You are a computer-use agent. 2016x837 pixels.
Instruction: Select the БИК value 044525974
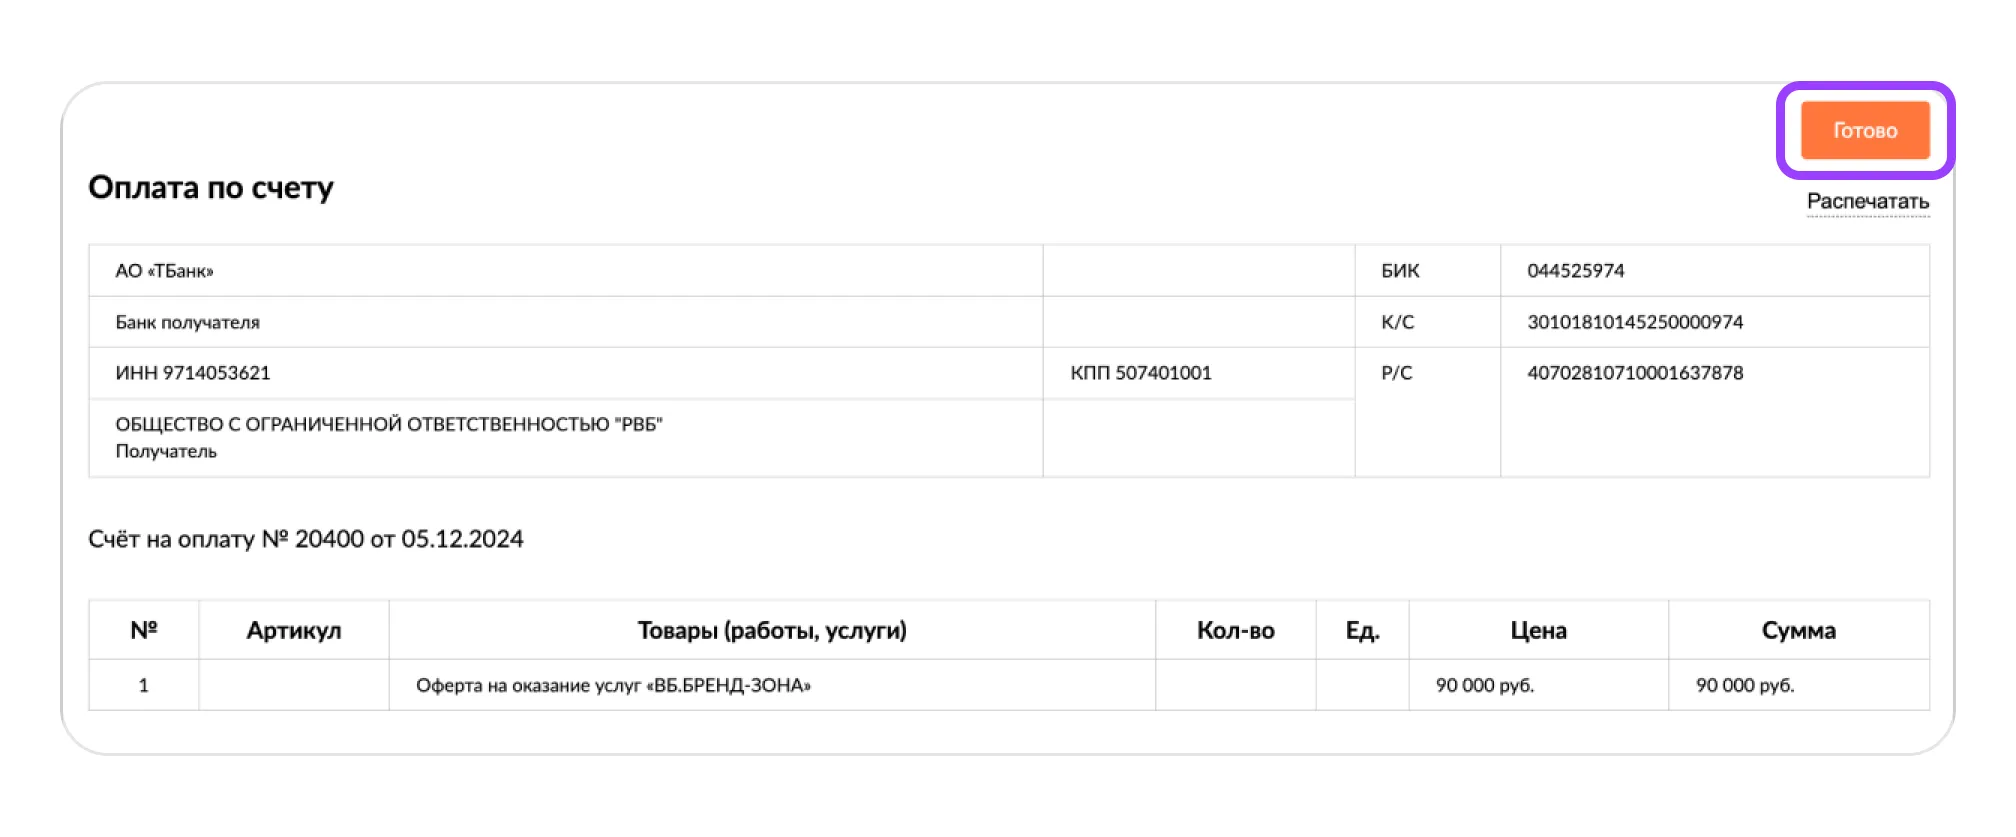1576,271
